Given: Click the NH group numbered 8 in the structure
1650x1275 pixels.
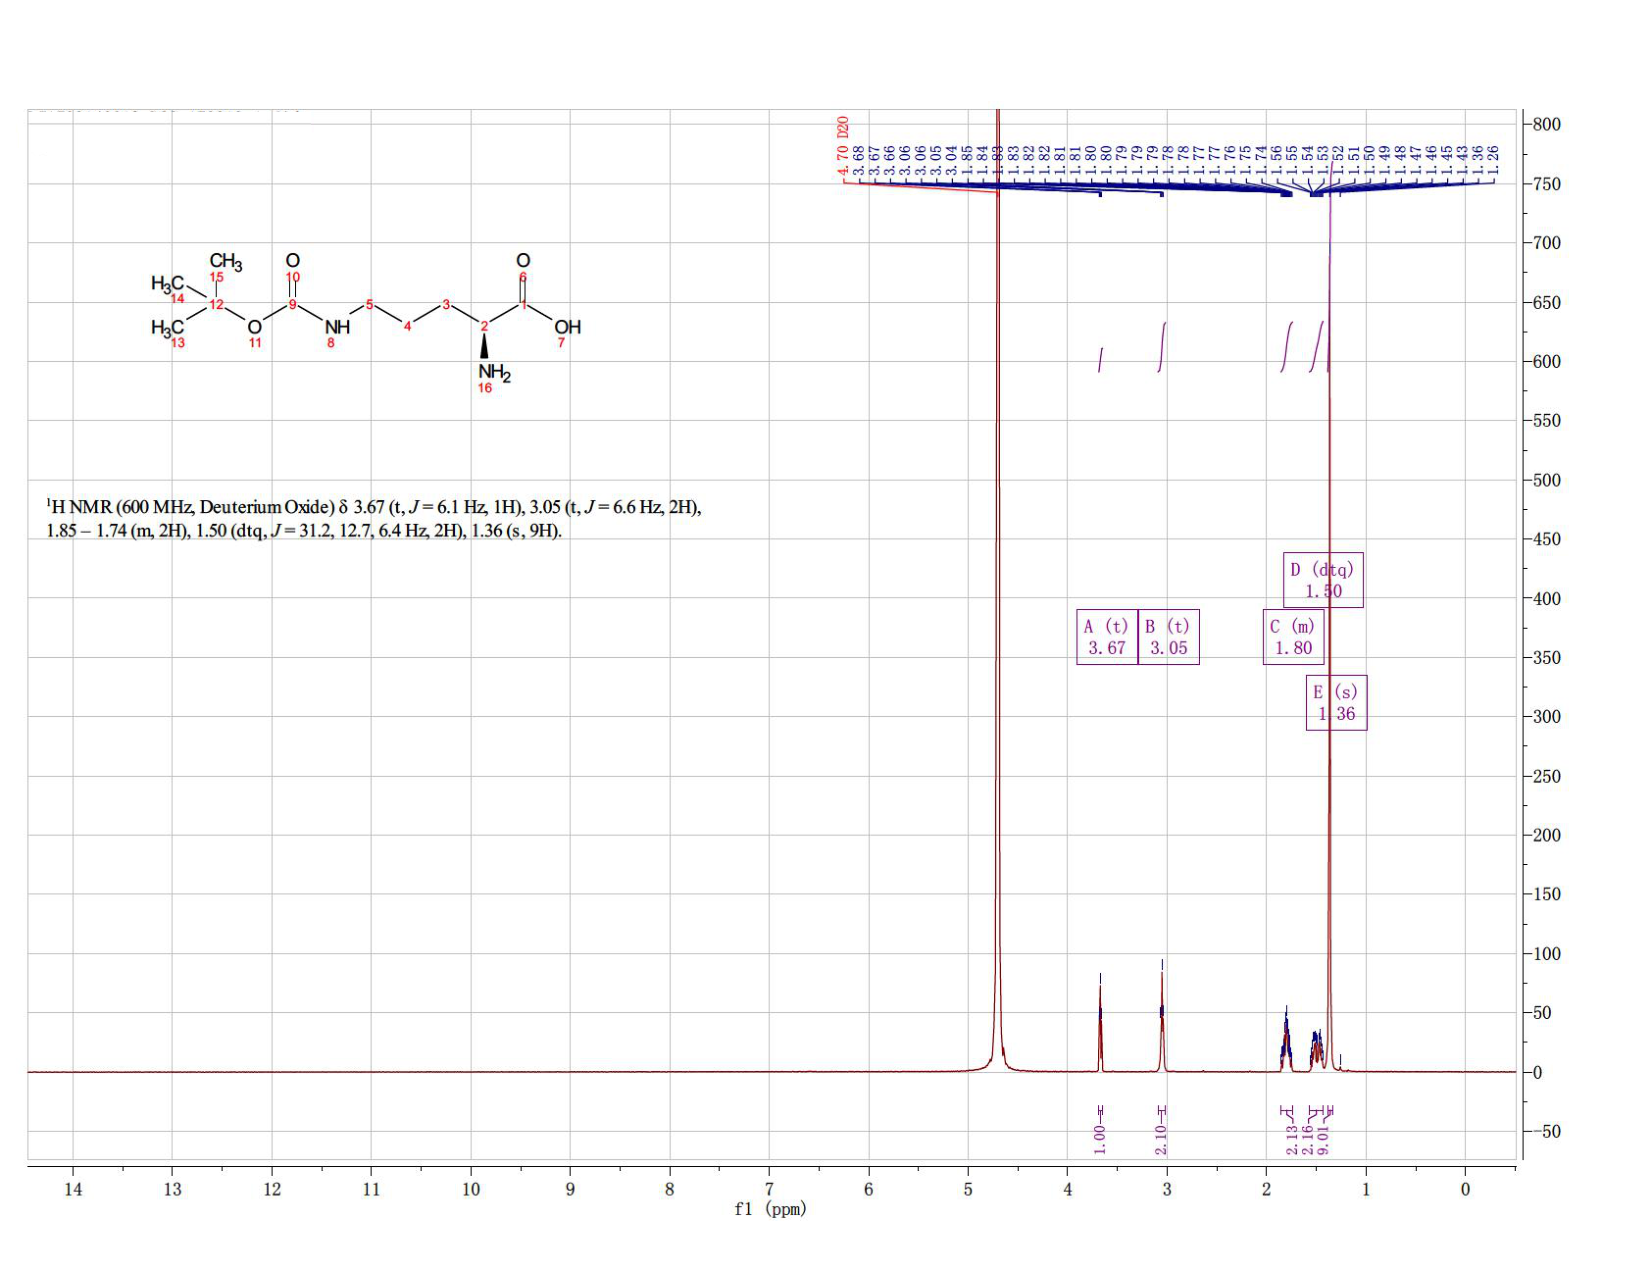Looking at the screenshot, I should click(338, 327).
